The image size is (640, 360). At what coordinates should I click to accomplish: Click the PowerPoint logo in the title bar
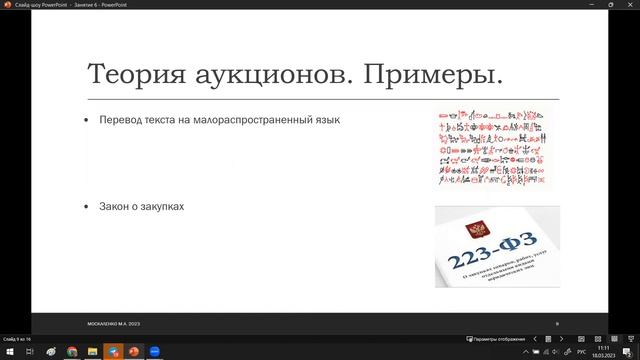7,4
